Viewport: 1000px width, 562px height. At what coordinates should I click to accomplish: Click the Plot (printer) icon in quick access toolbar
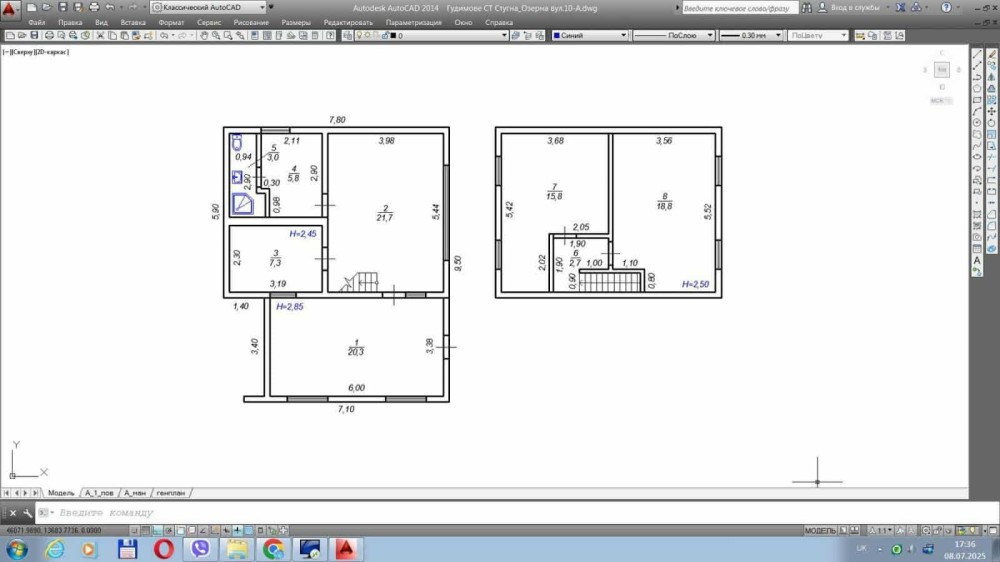tap(94, 7)
